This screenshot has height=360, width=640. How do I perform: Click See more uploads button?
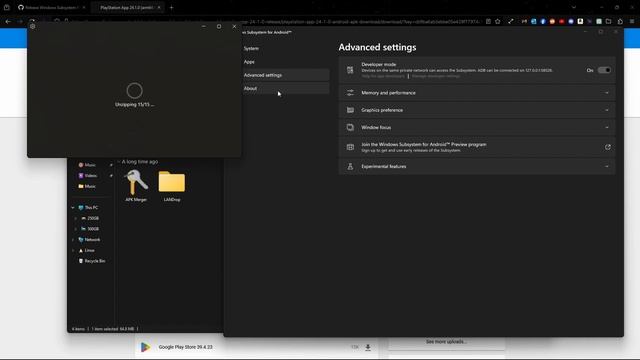click(447, 342)
